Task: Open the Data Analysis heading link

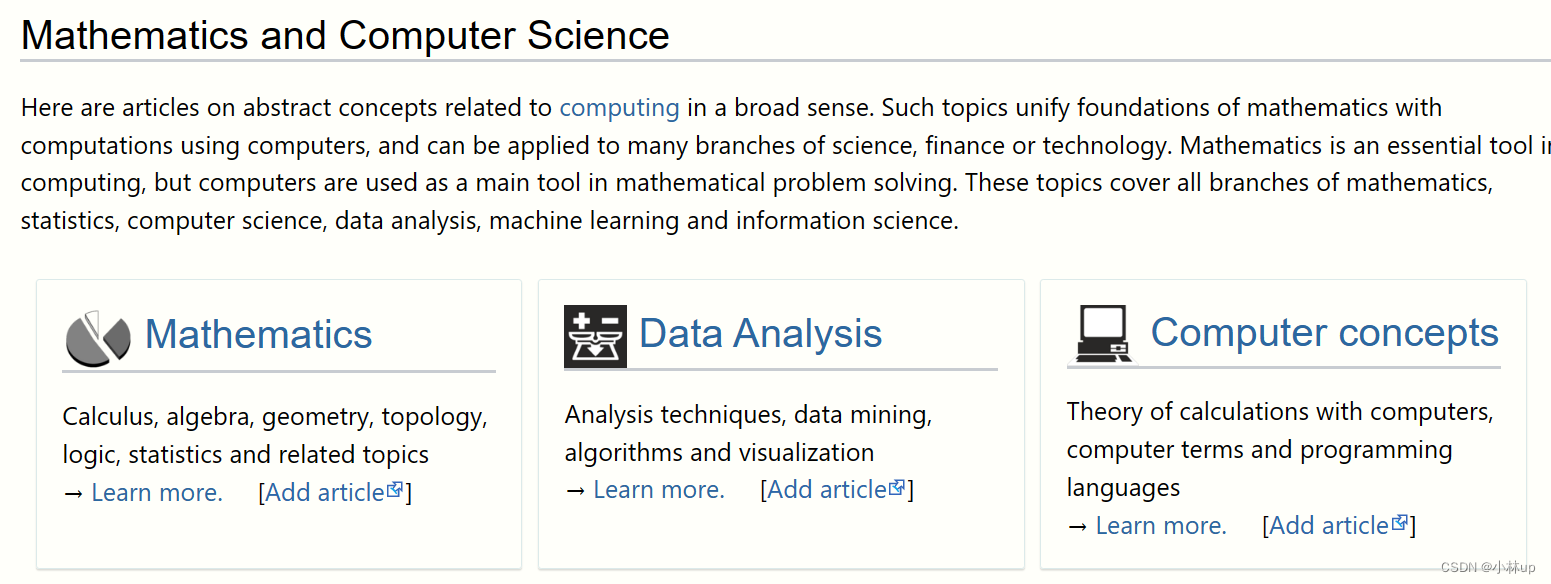Action: 760,333
